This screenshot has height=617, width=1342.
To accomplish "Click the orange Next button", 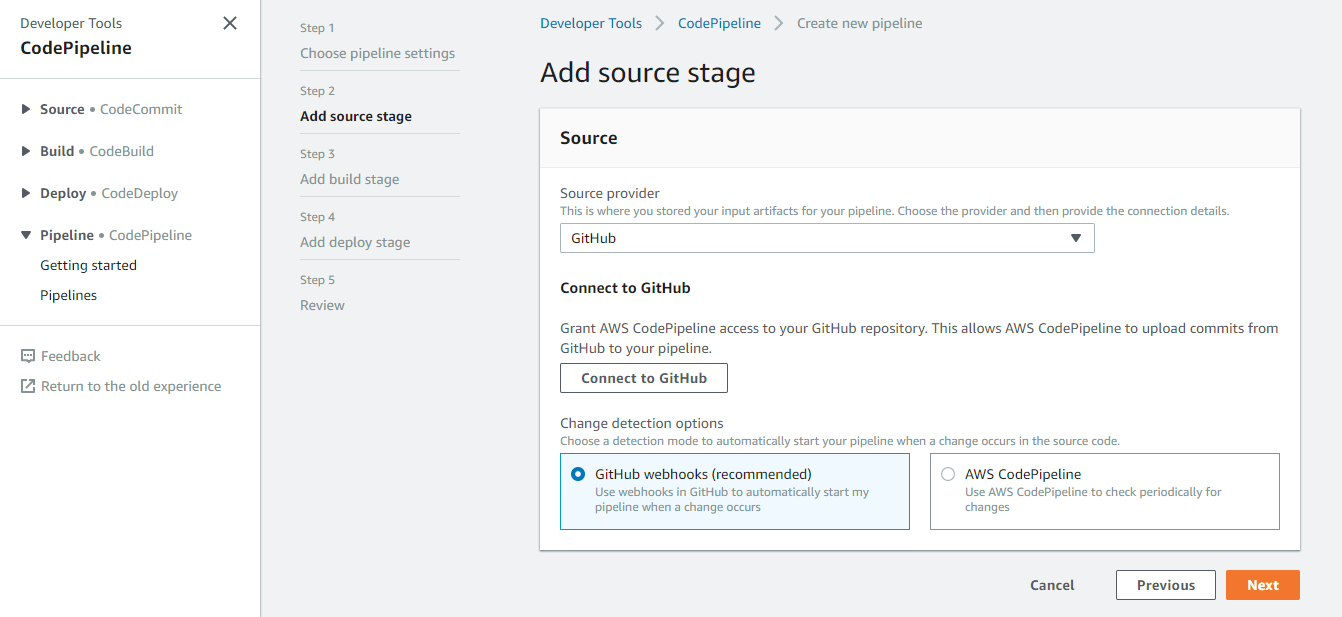I will coord(1262,585).
